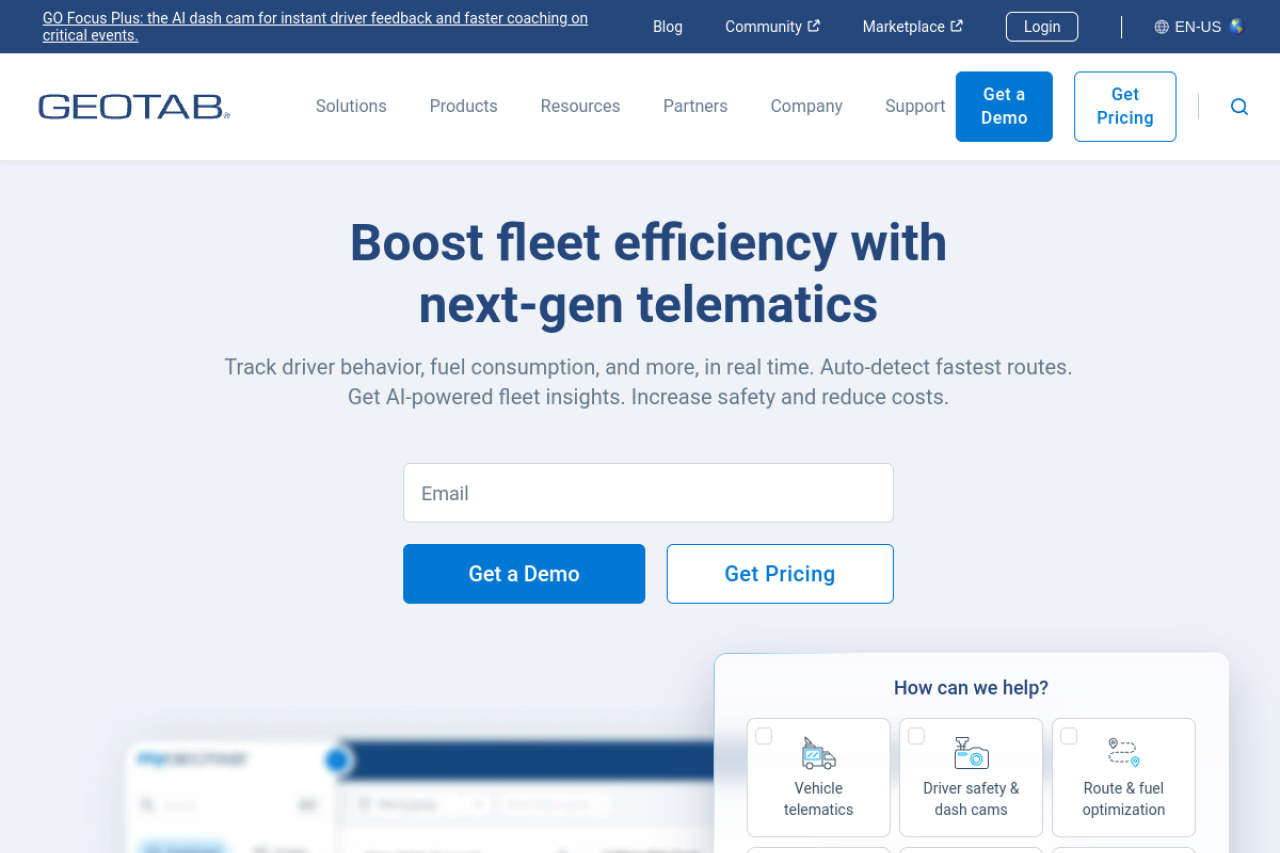Click the Geotab logo
1280x853 pixels.
[134, 107]
